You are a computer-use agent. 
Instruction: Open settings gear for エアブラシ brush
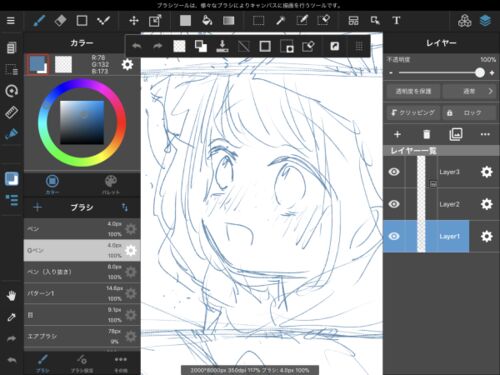[x=131, y=336]
